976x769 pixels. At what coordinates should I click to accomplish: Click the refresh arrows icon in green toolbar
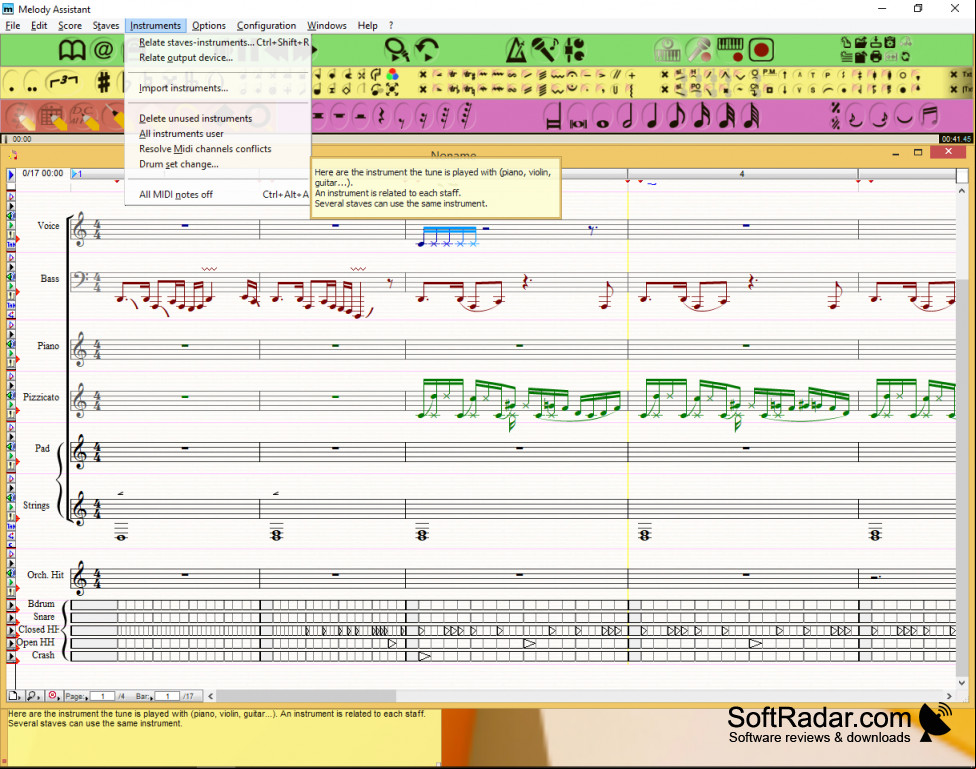coord(906,57)
